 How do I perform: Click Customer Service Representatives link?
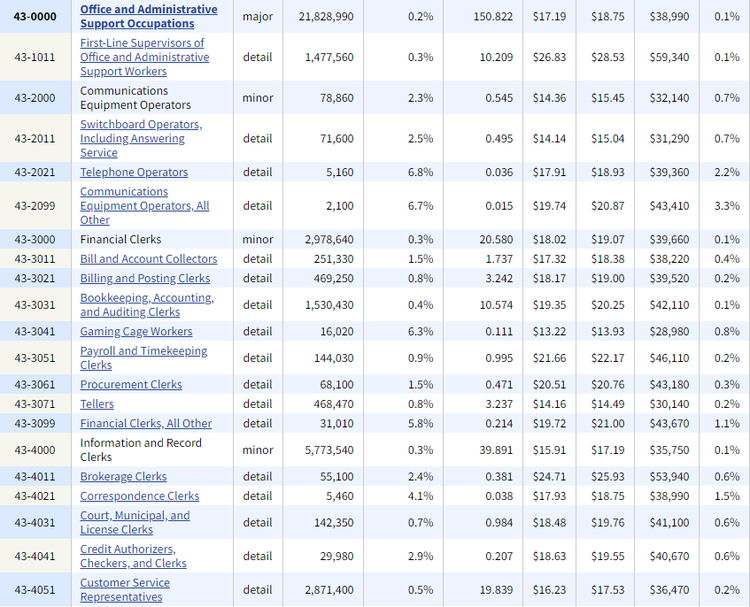click(x=125, y=590)
